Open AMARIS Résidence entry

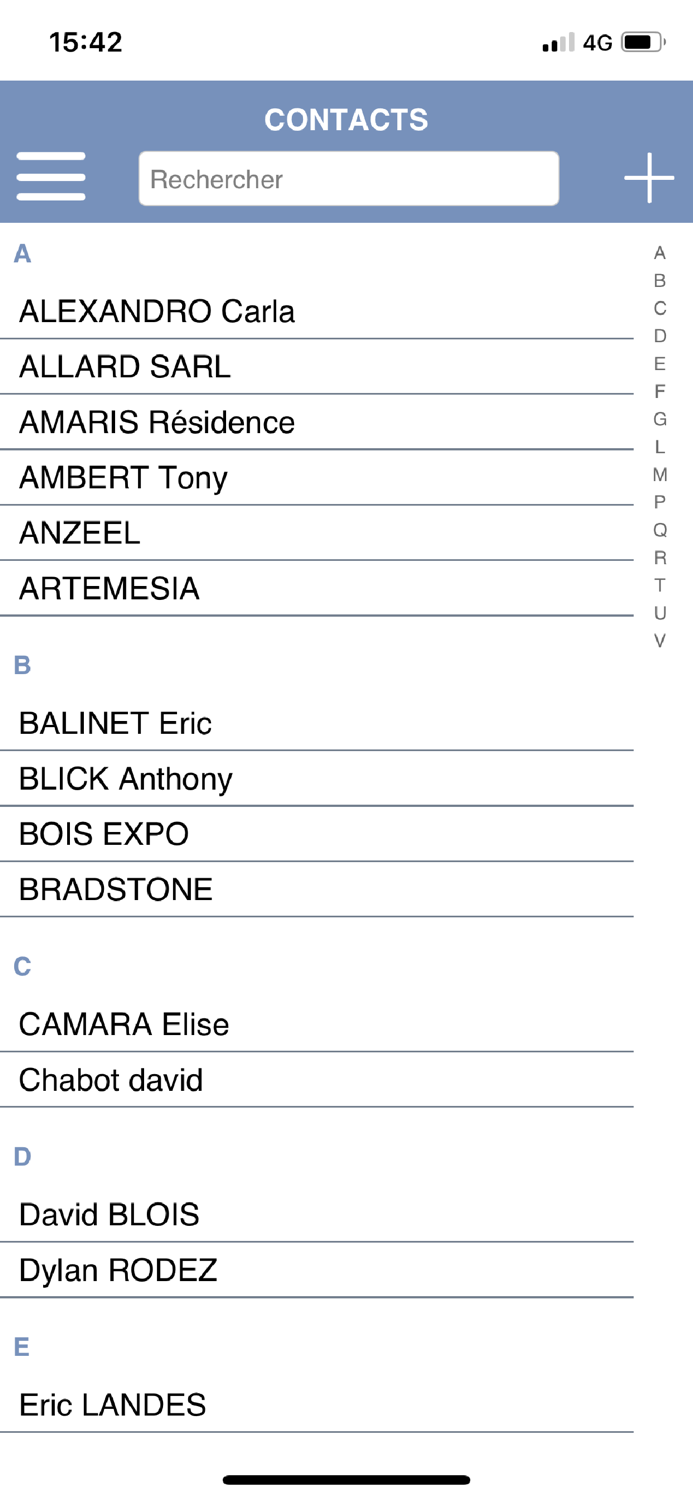click(157, 423)
